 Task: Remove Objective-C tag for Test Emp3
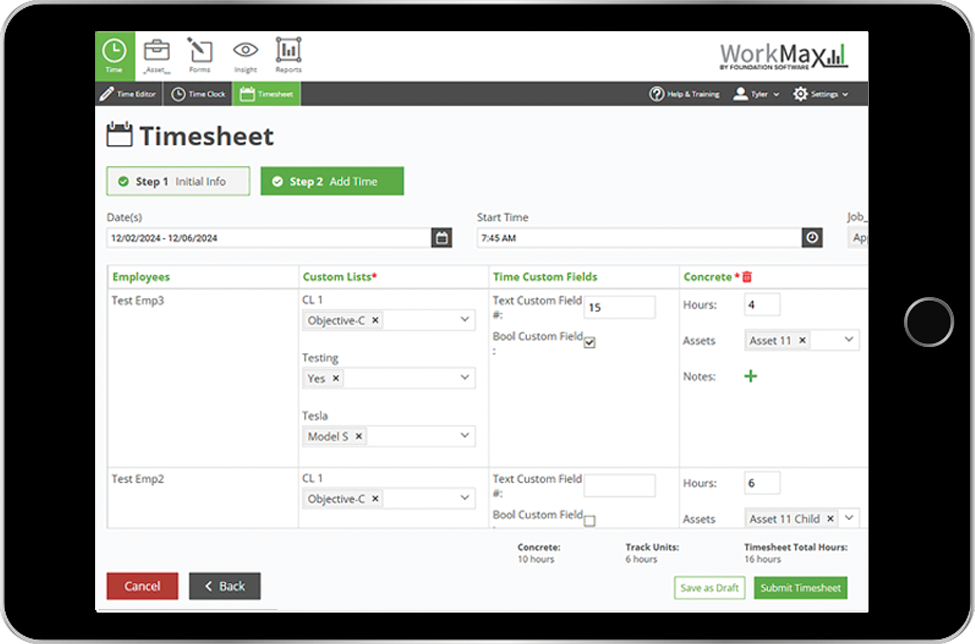coord(376,320)
